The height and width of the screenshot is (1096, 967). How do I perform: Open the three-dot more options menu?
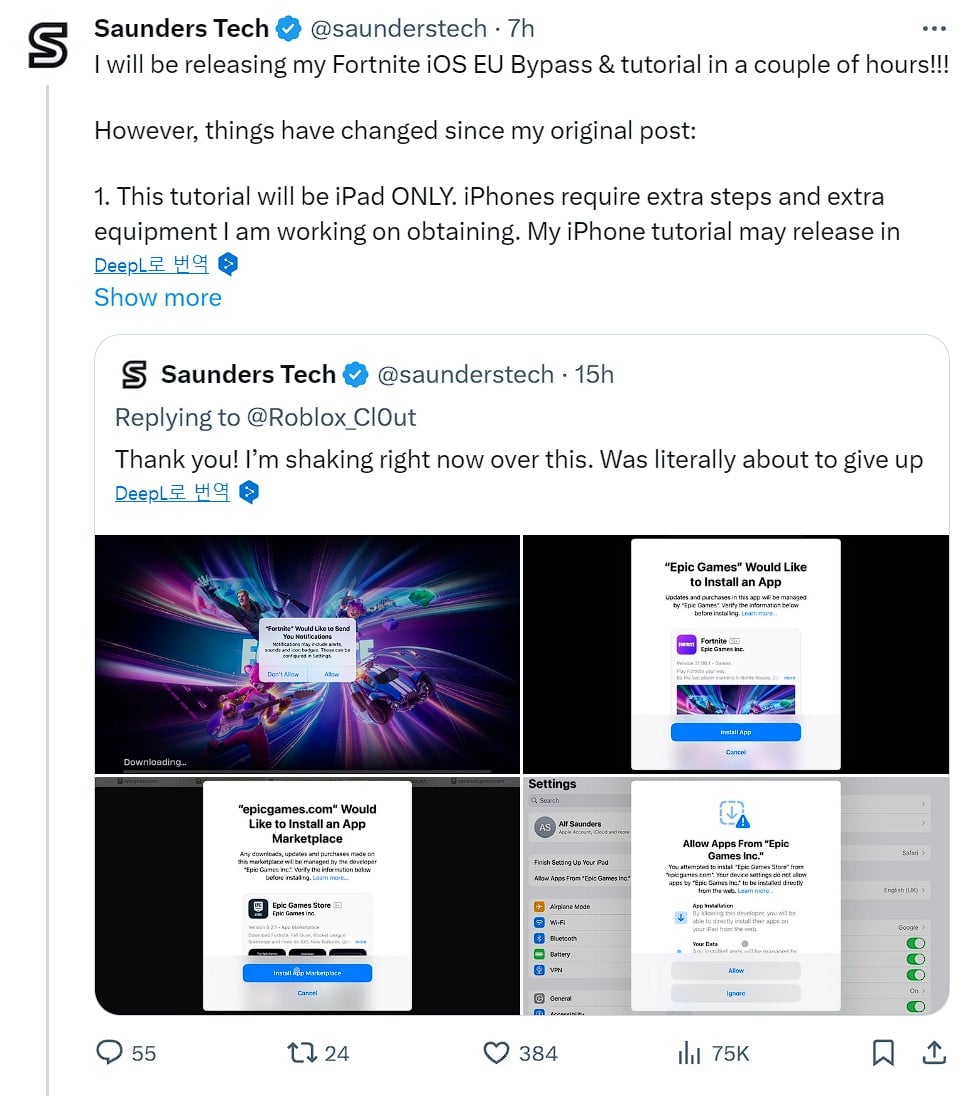(x=934, y=29)
